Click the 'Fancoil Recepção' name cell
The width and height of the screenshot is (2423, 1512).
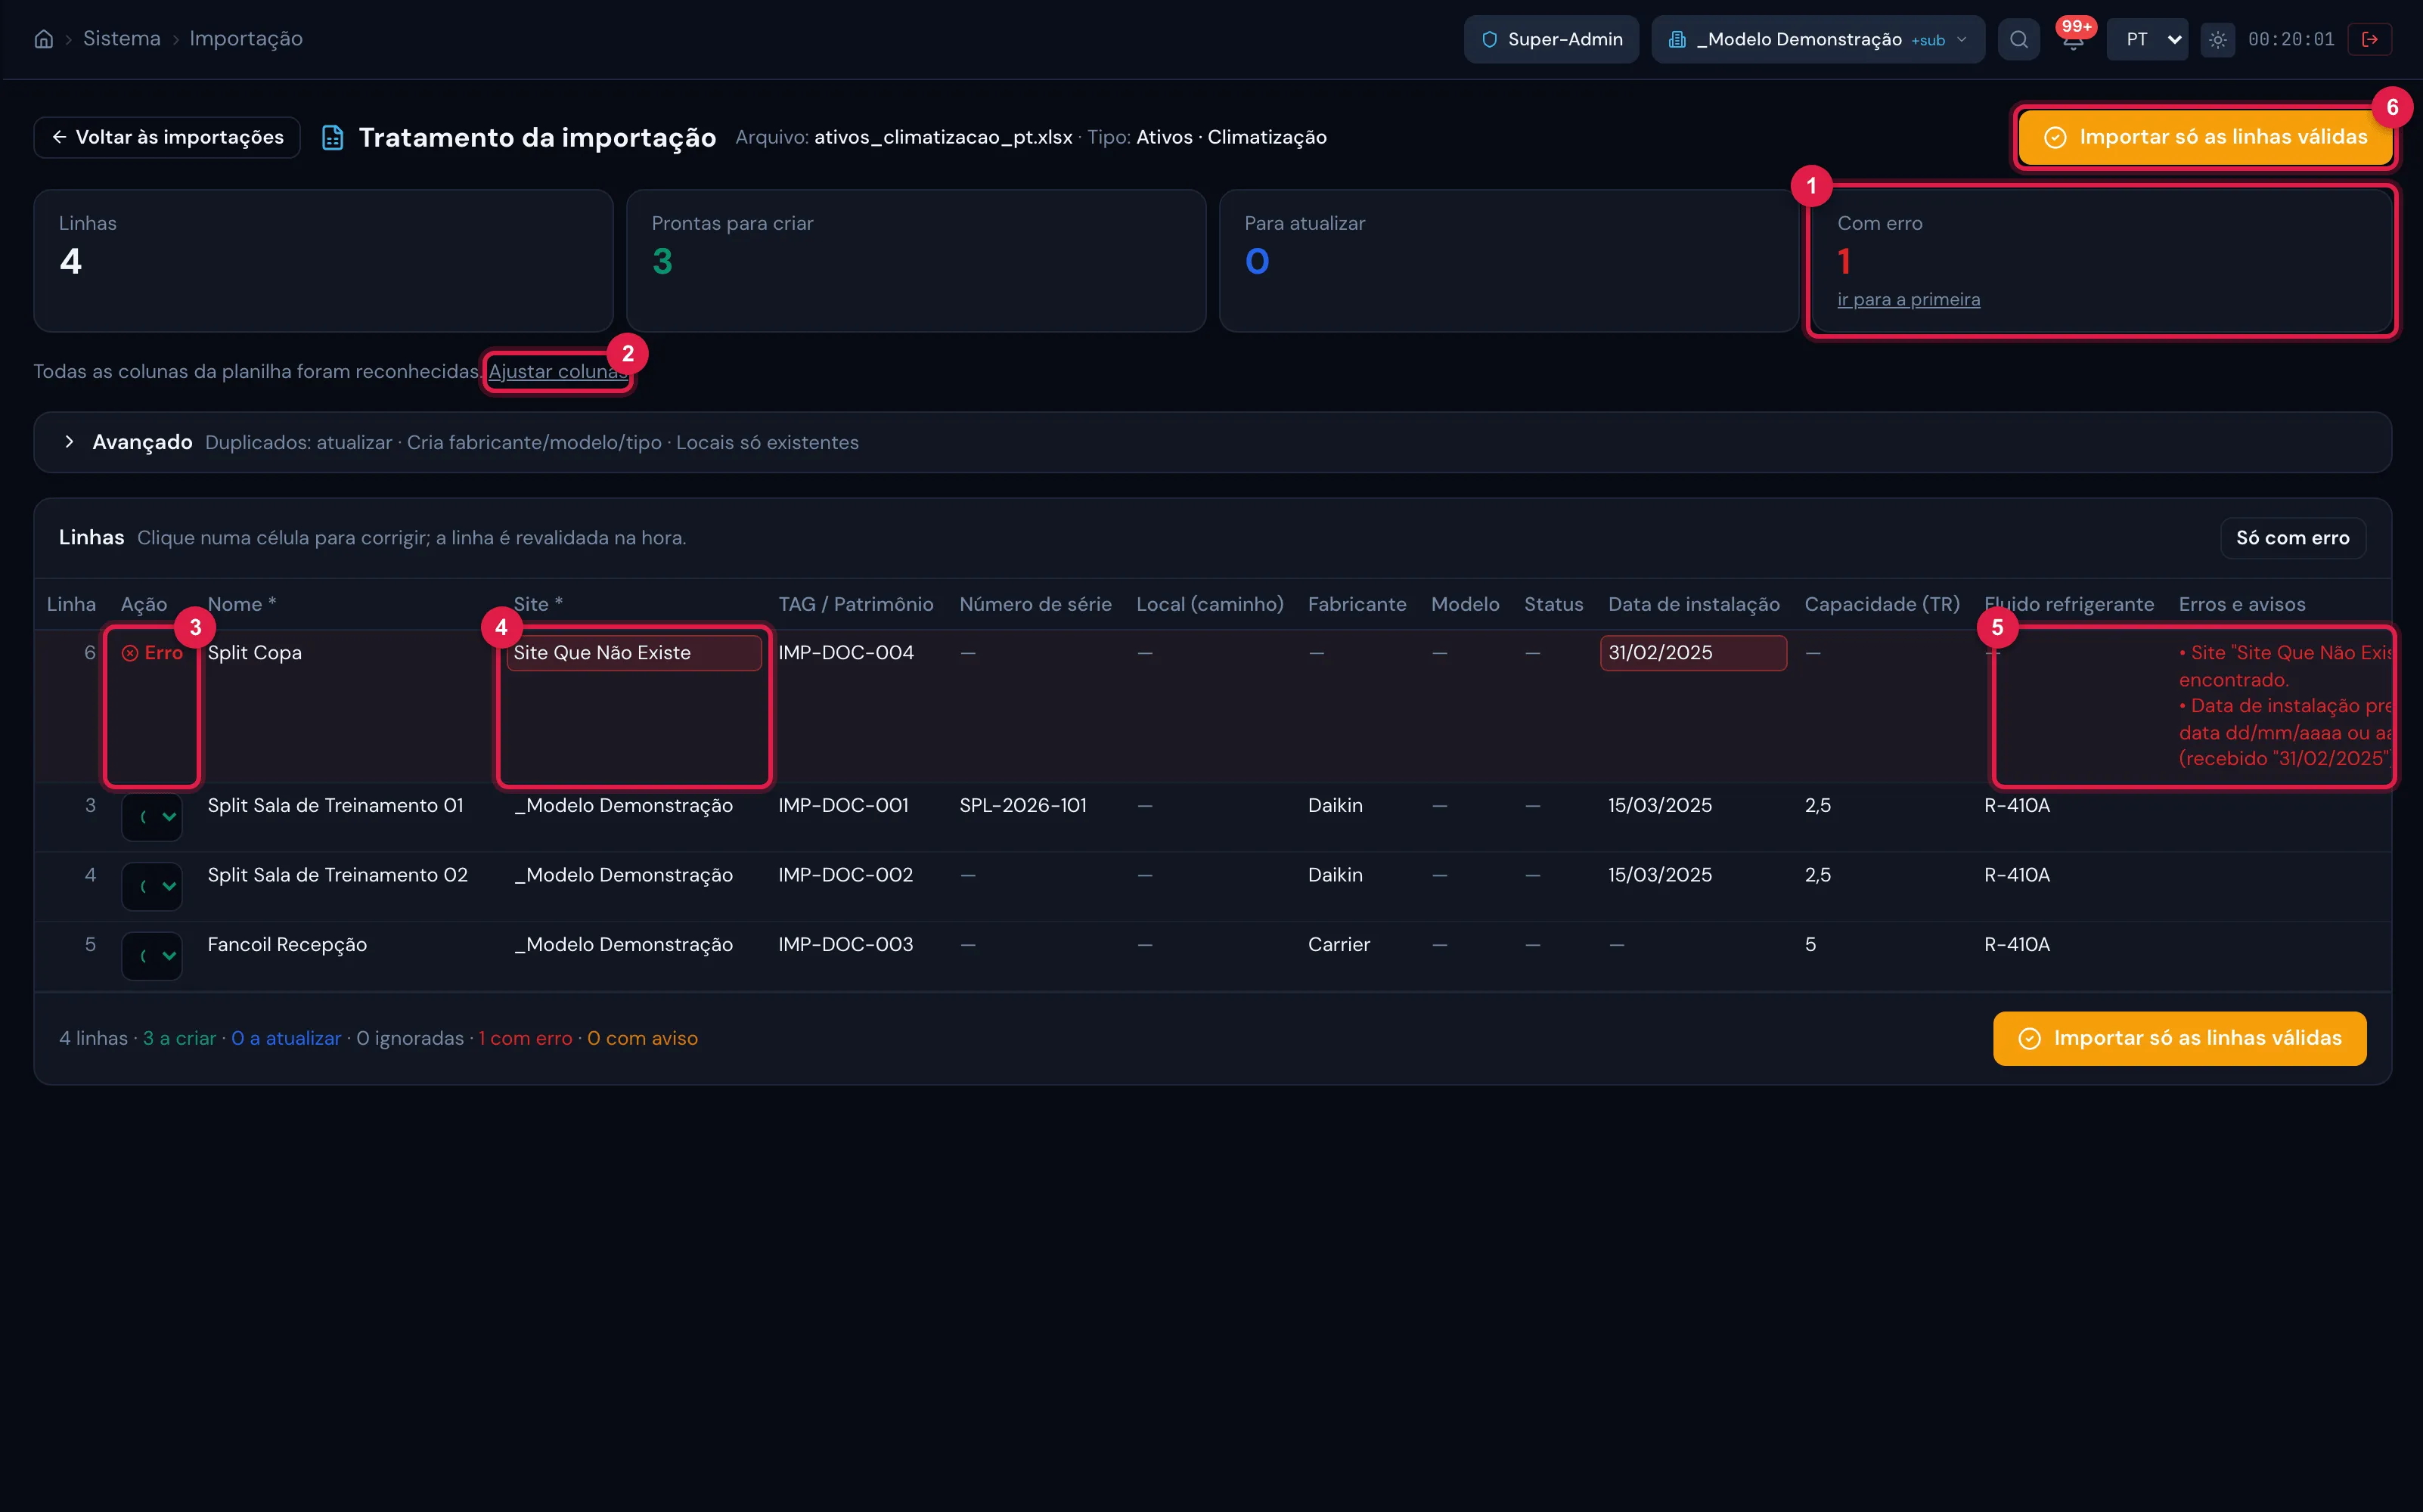[287, 945]
